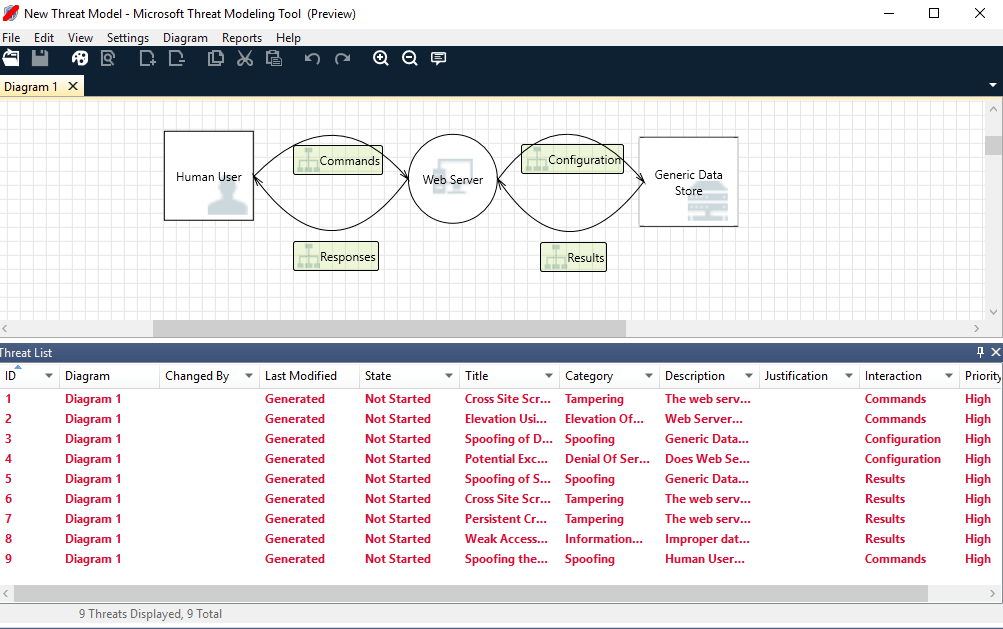This screenshot has height=629, width=1003.
Task: Save the current threat model
Action: point(38,58)
